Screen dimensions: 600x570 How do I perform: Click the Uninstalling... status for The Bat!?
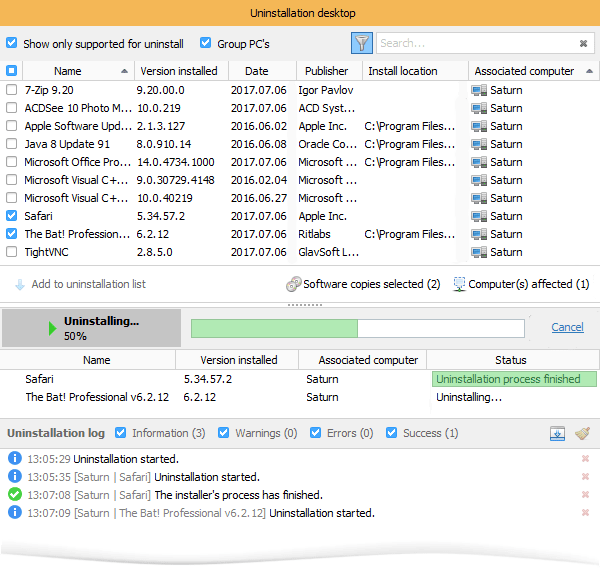pyautogui.click(x=469, y=397)
